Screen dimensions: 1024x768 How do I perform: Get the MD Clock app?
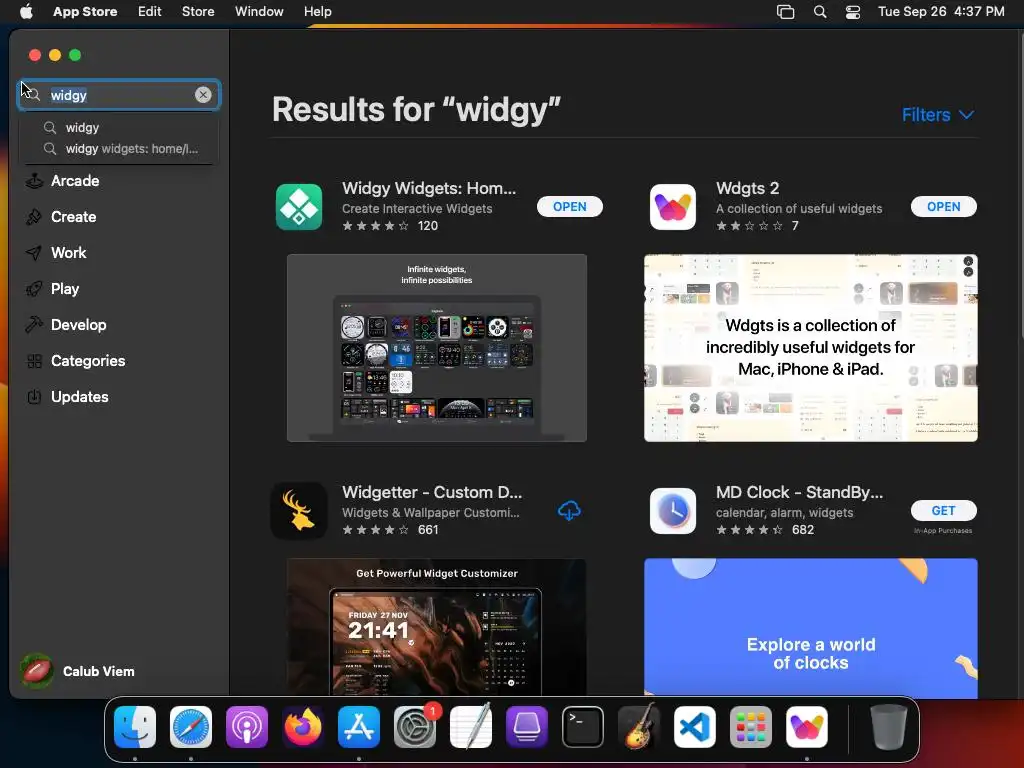point(944,511)
